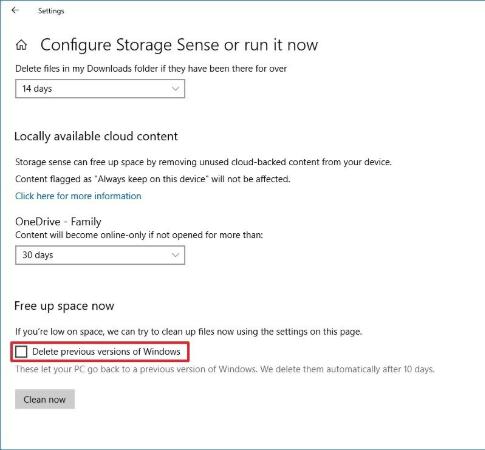Viewport: 485px width, 450px height.
Task: Click the Clean now button
Action: [45, 399]
